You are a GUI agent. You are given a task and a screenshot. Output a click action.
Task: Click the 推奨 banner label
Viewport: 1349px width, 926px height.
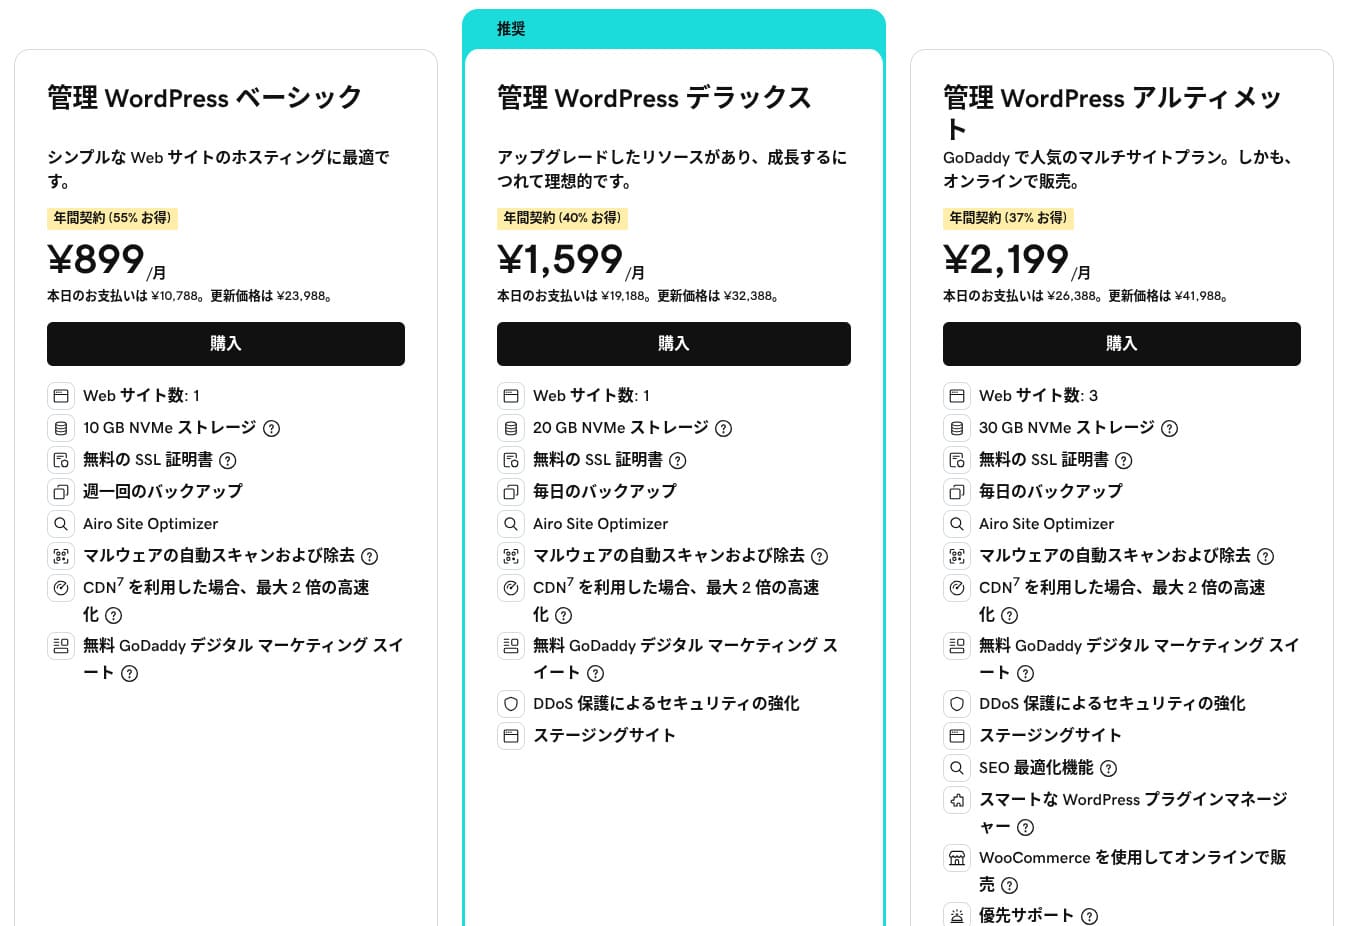[511, 29]
